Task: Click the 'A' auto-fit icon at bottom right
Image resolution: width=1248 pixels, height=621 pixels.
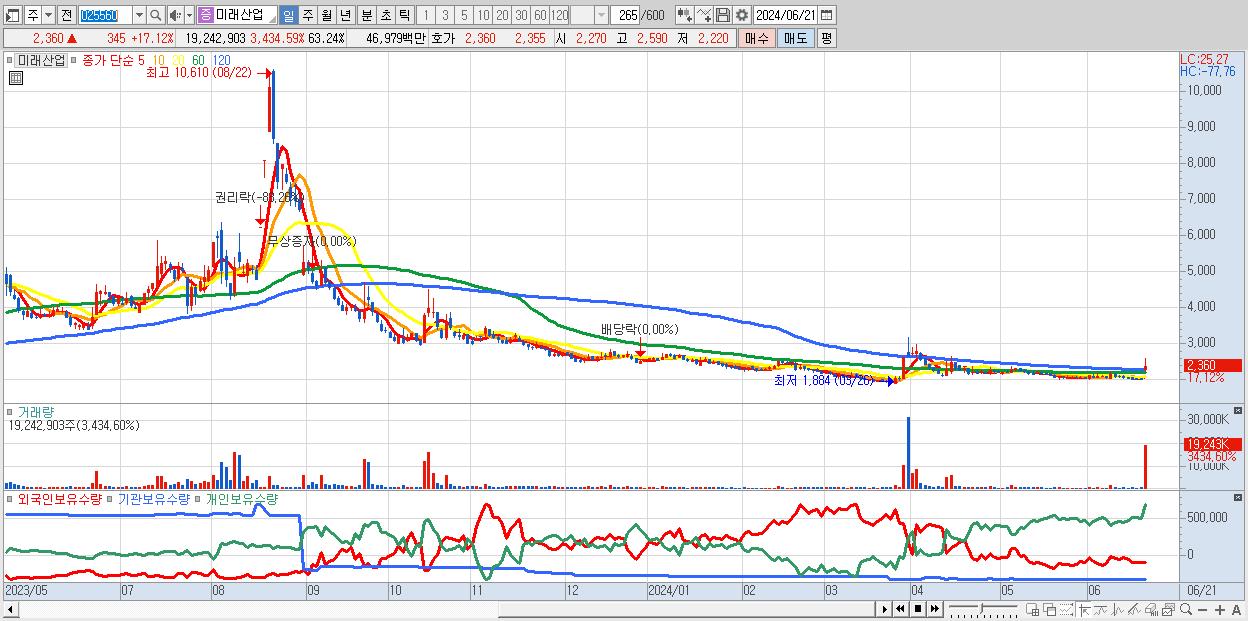Action: (1236, 609)
